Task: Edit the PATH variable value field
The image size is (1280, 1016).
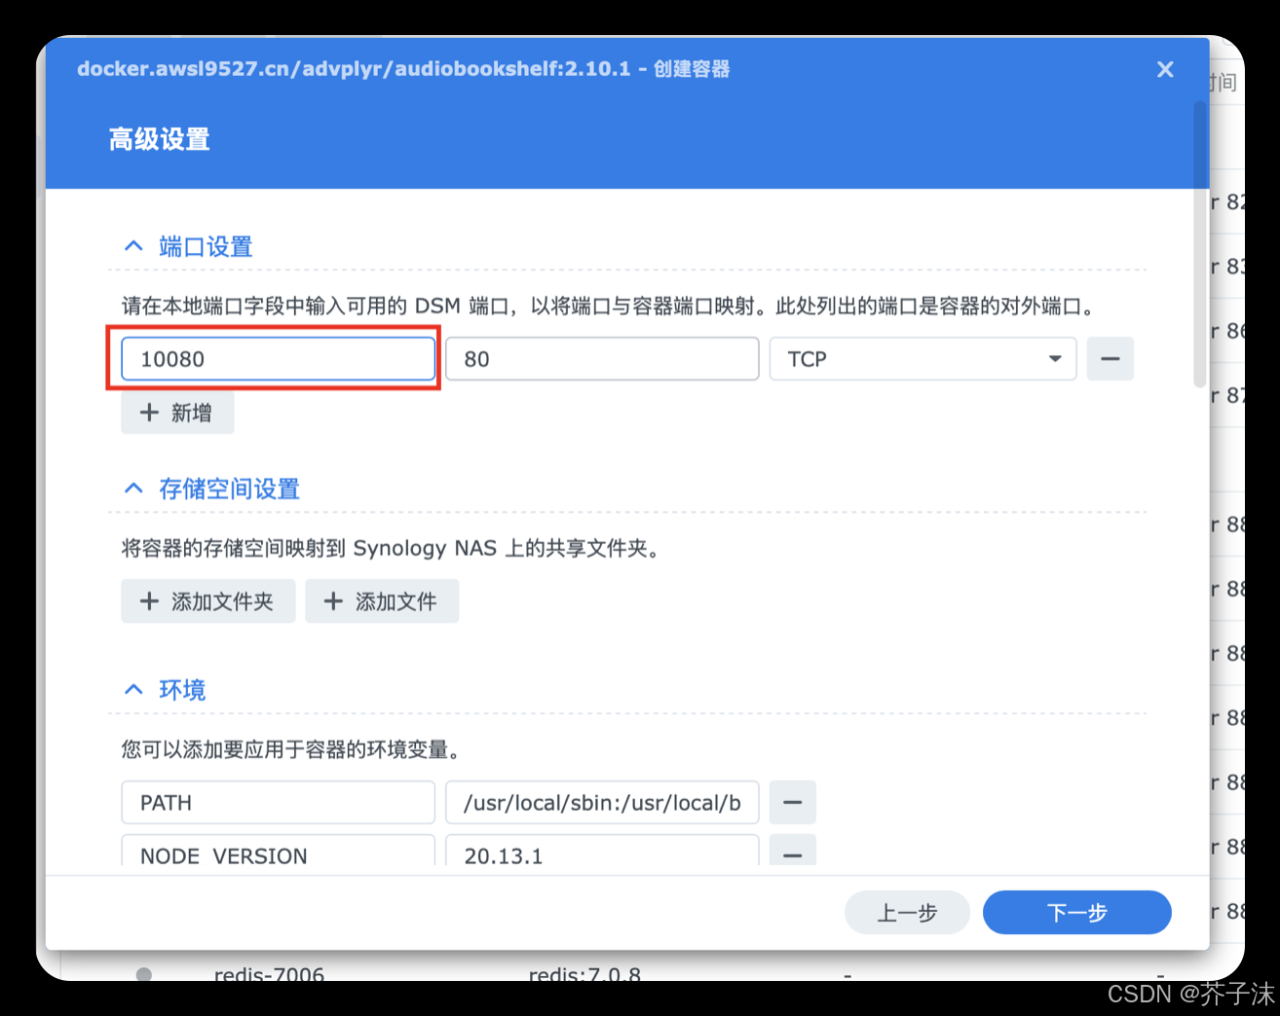Action: tap(601, 802)
